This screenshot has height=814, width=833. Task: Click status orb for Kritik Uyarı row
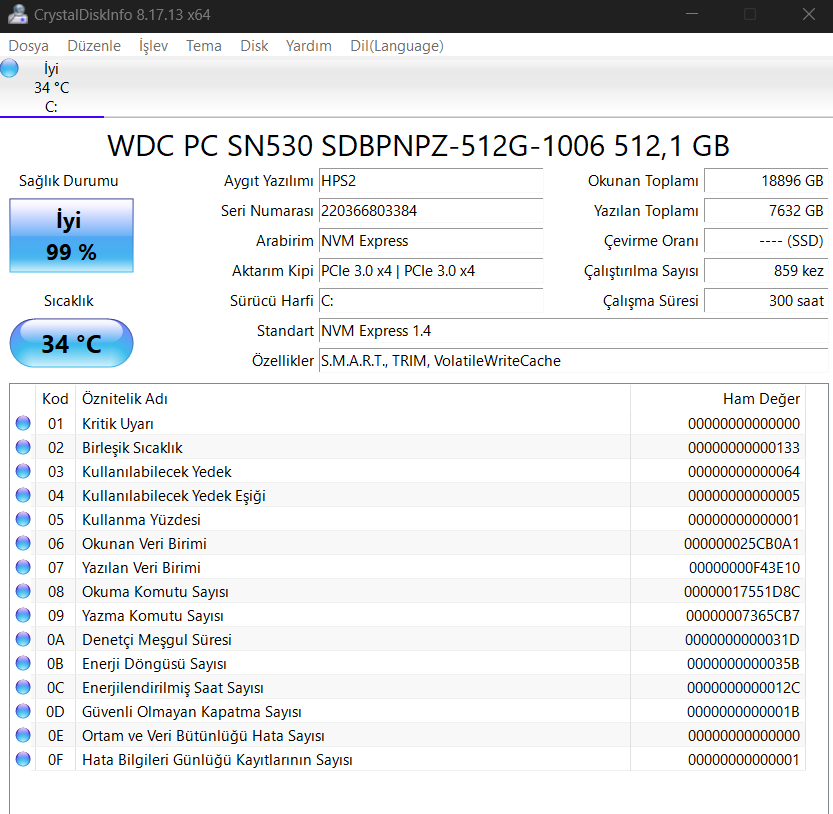click(x=23, y=423)
